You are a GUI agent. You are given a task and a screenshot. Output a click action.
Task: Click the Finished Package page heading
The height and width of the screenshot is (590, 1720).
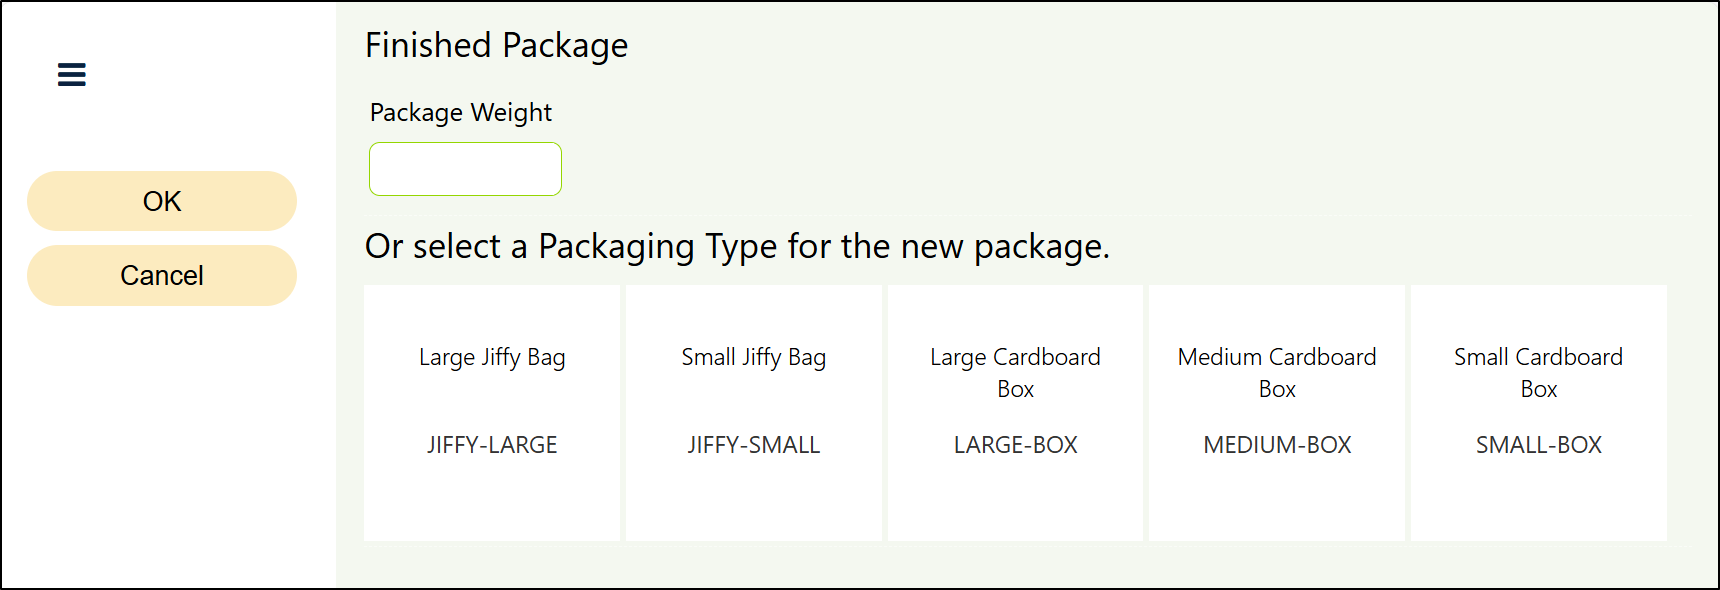click(x=496, y=46)
